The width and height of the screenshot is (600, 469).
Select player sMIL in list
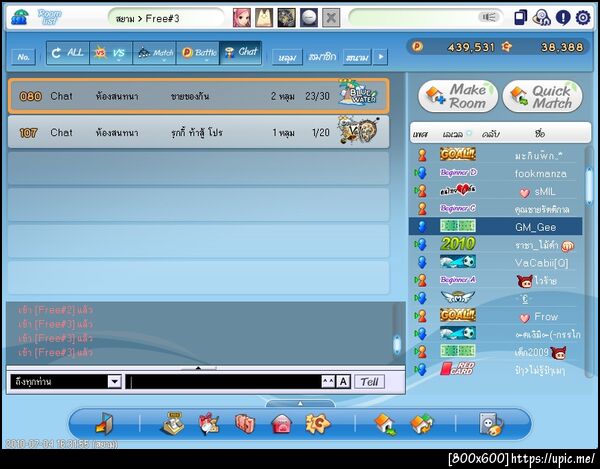click(x=496, y=191)
